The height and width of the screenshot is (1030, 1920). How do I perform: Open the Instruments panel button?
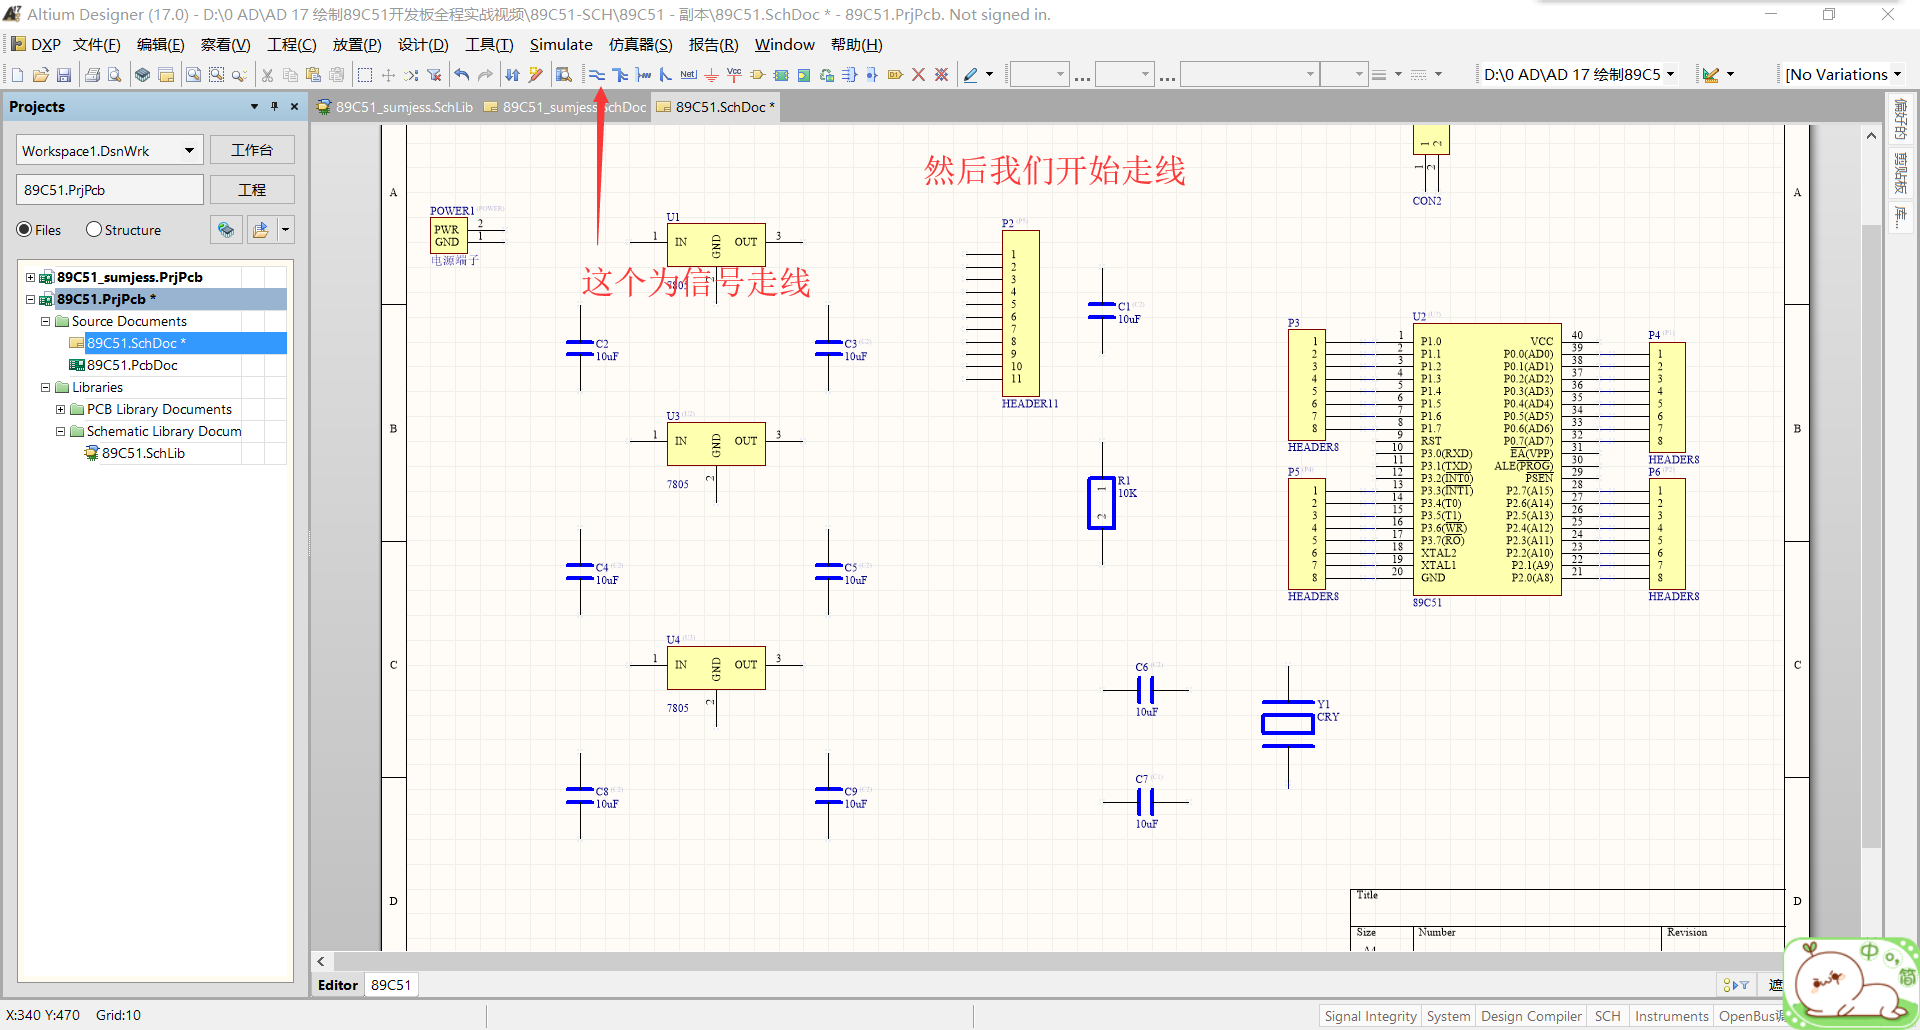coord(1671,1016)
